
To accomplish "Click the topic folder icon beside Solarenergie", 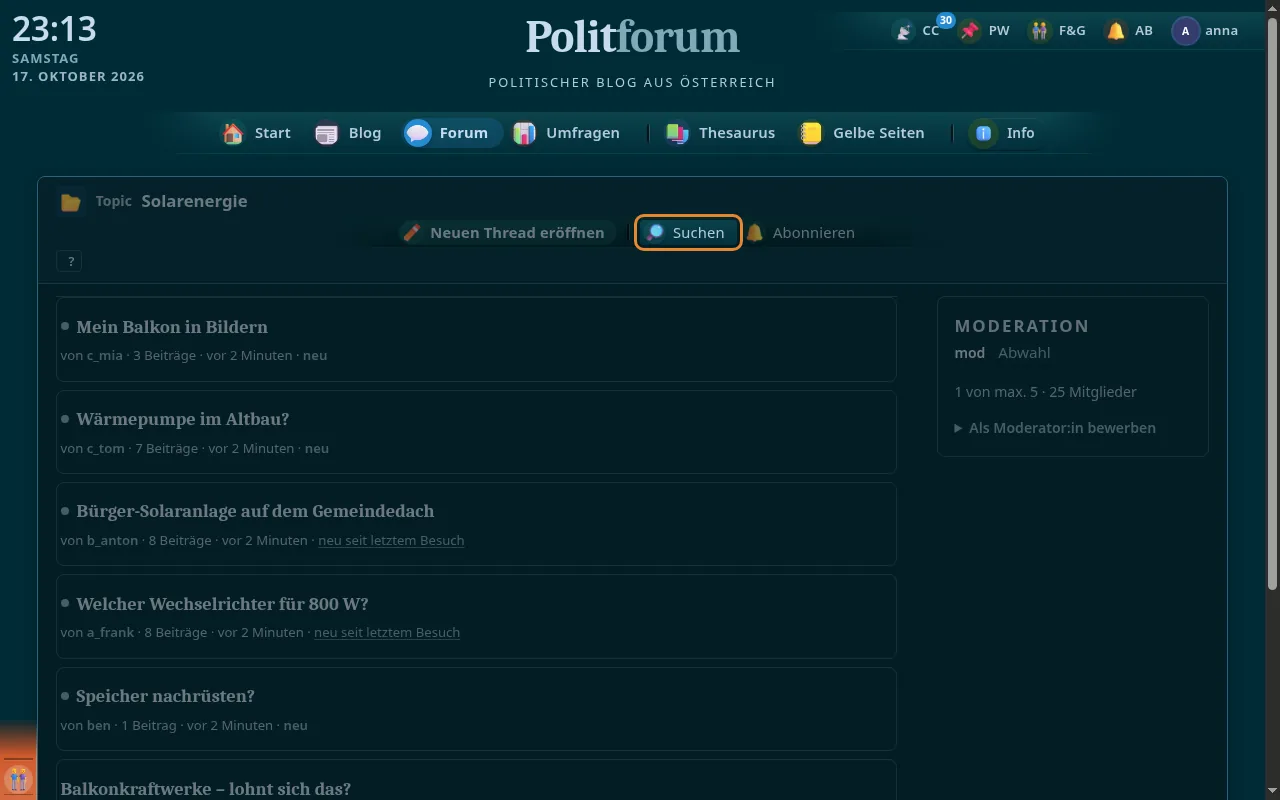I will pos(70,202).
